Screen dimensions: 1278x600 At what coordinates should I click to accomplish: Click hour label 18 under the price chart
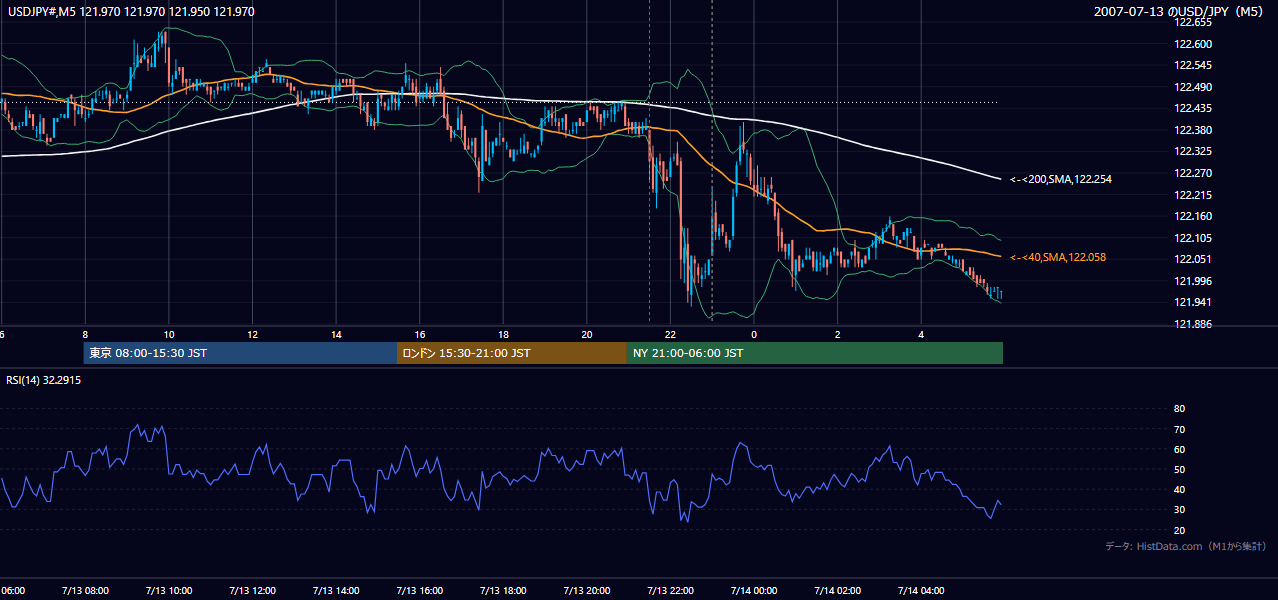coord(503,335)
